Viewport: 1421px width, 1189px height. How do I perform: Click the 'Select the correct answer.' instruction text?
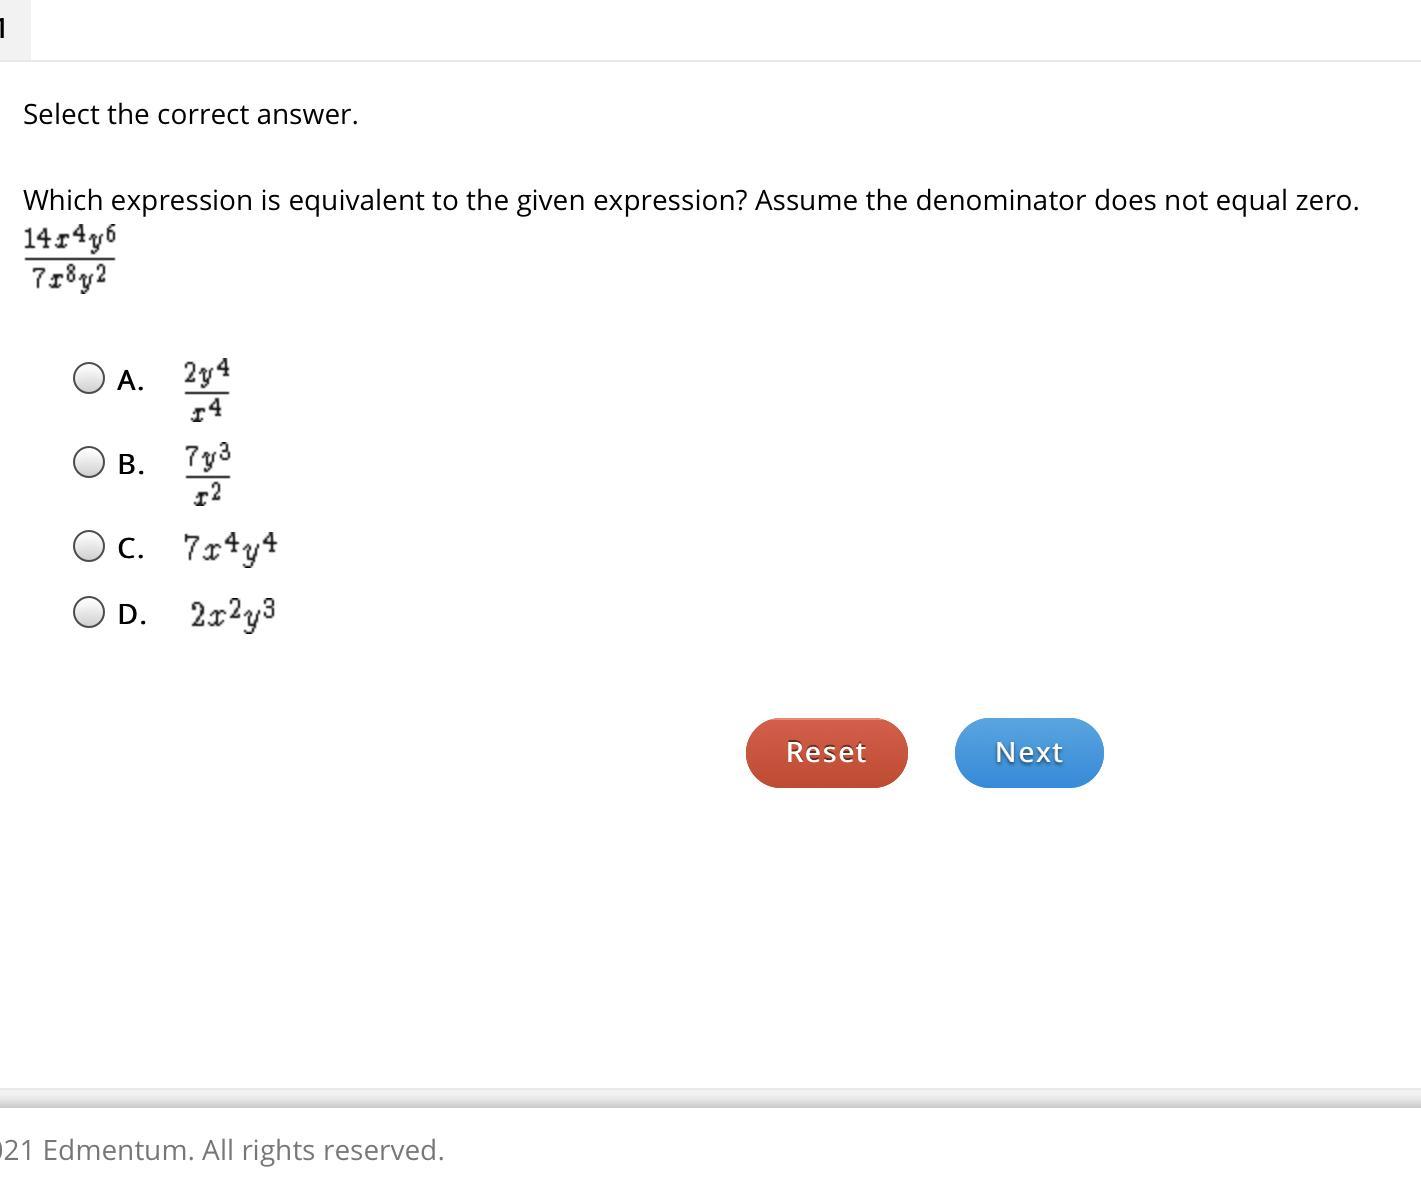click(190, 114)
